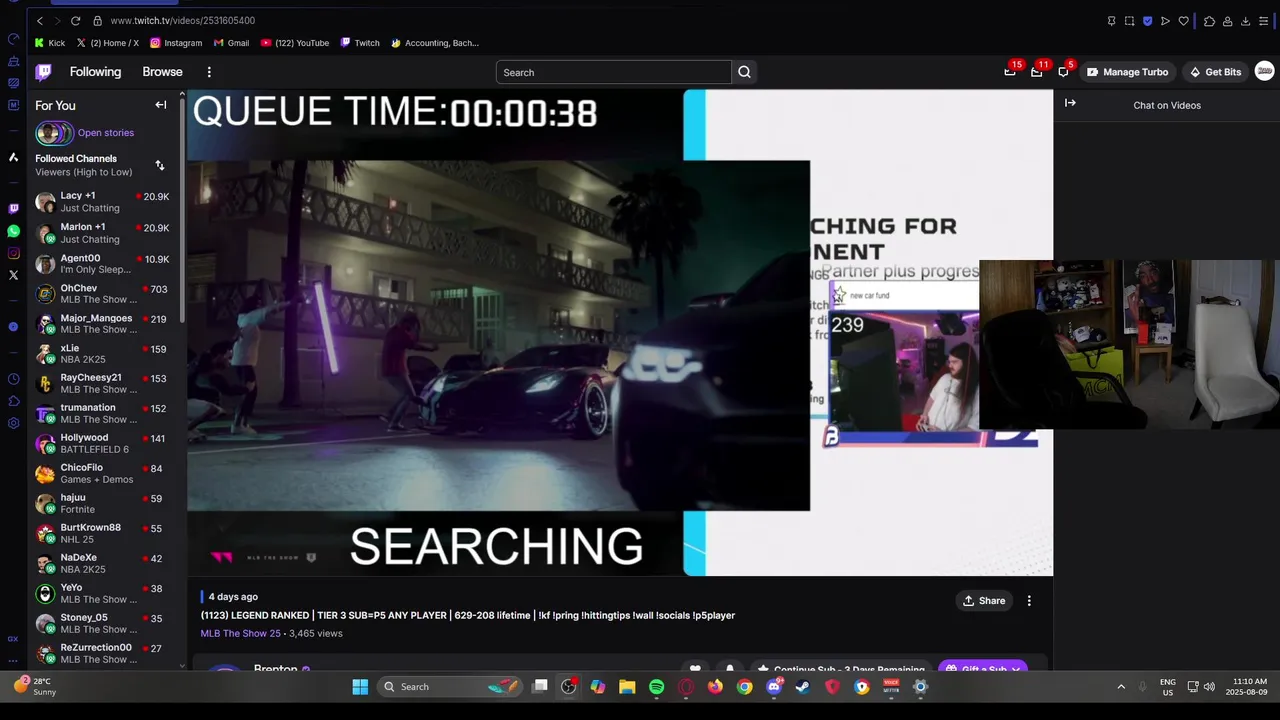Open Spotify from taskbar

tap(656, 687)
